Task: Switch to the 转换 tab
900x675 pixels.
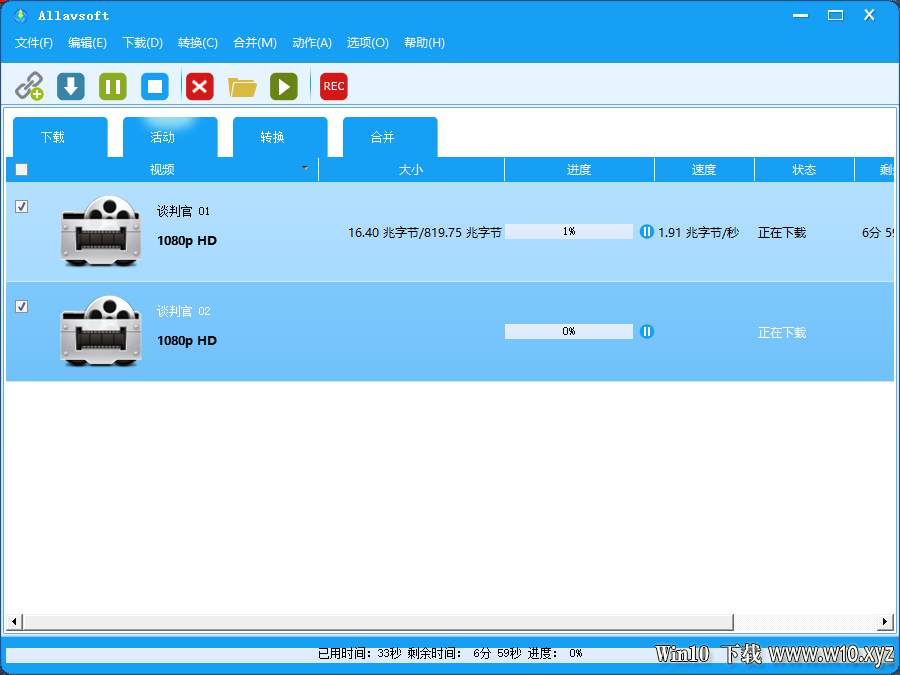Action: click(280, 137)
